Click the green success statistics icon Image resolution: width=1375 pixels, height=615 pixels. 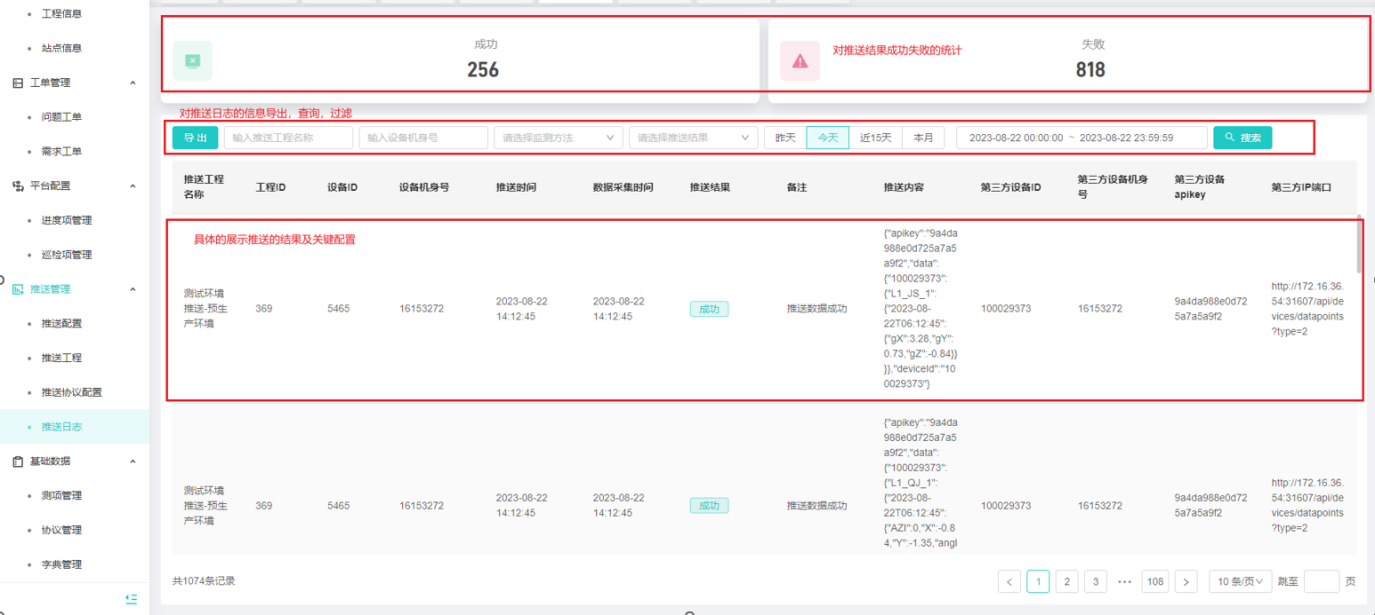click(x=193, y=61)
